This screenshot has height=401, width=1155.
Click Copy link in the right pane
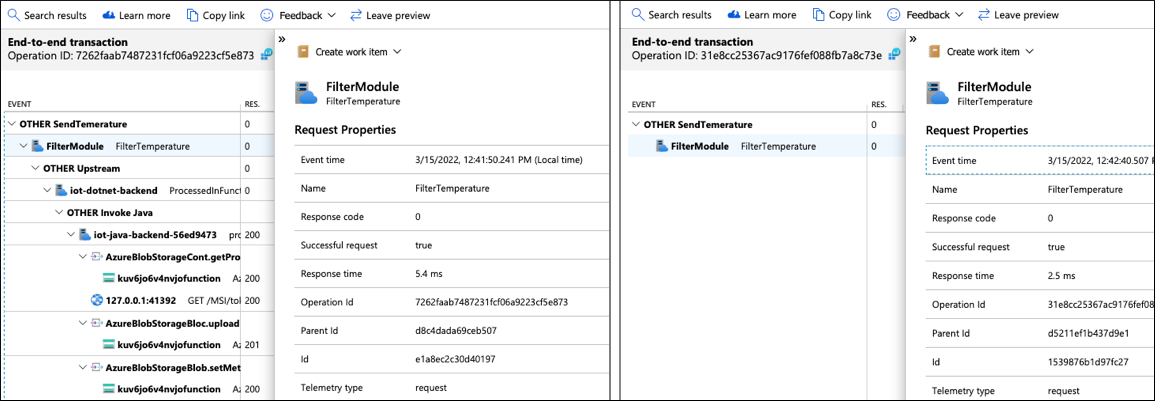pyautogui.click(x=841, y=15)
